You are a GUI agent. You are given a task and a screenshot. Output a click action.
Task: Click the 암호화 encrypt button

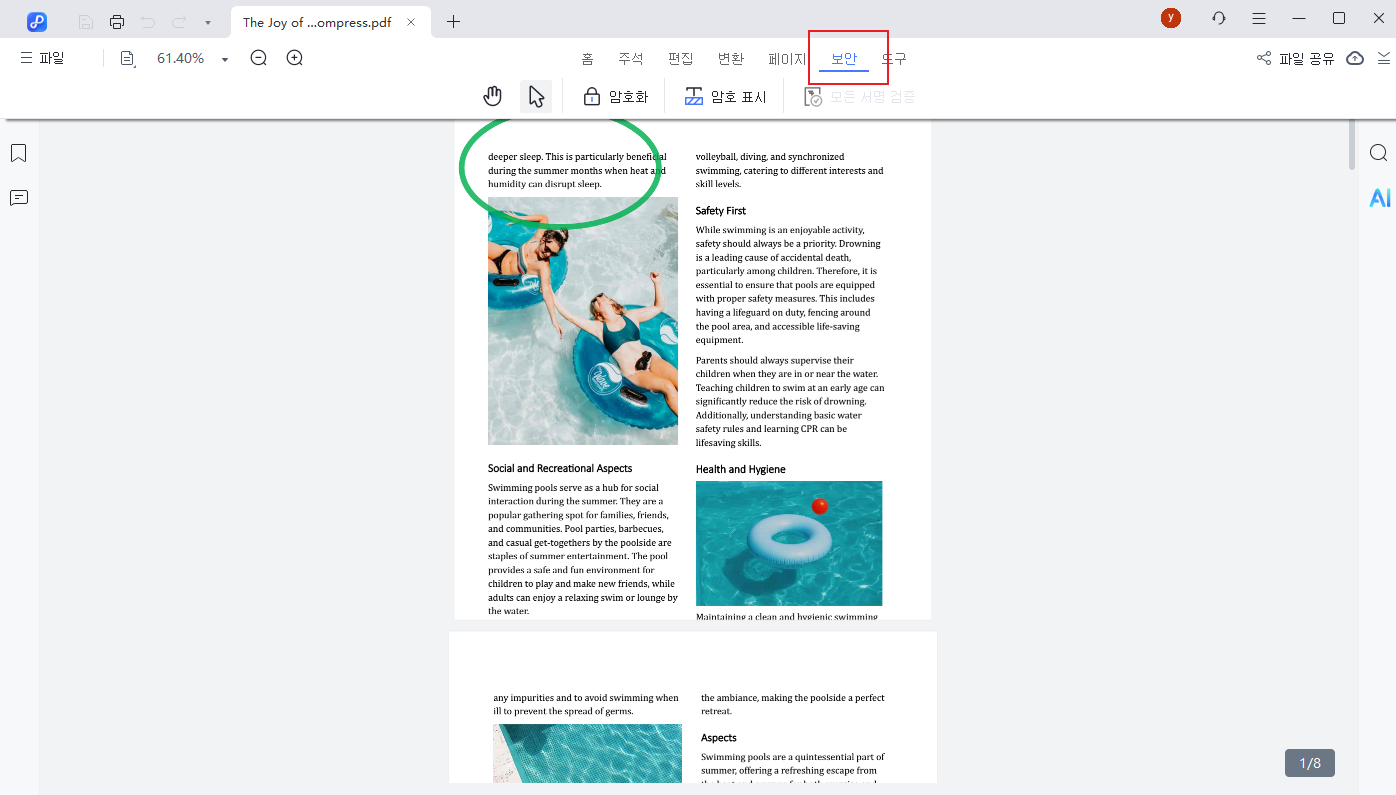click(x=616, y=97)
